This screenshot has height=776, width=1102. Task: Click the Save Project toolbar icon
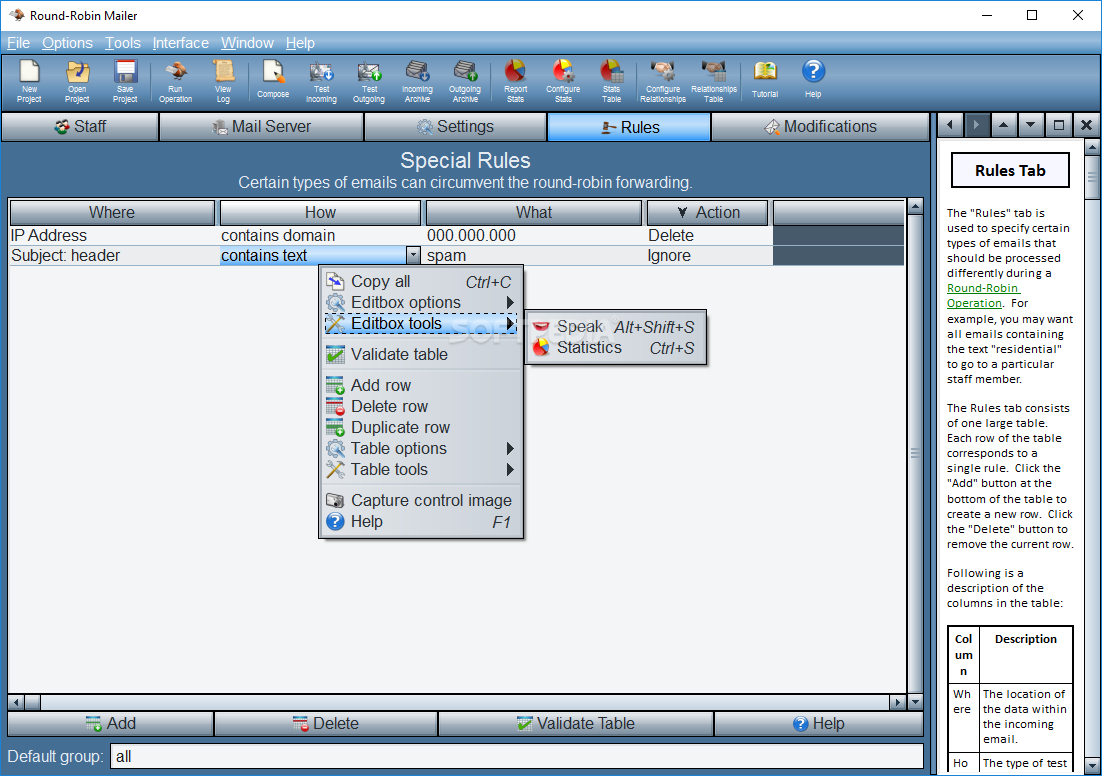125,82
